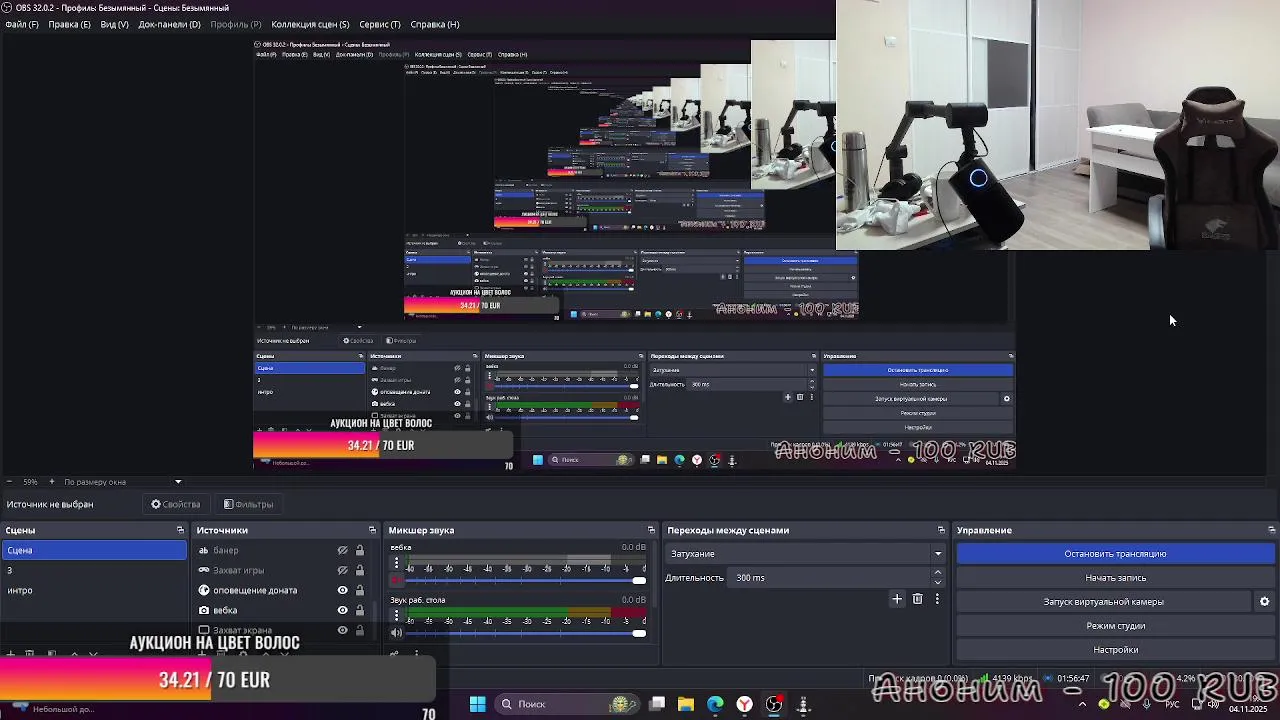Open the Коллекция сцен menu
This screenshot has width=1280, height=720.
(310, 24)
